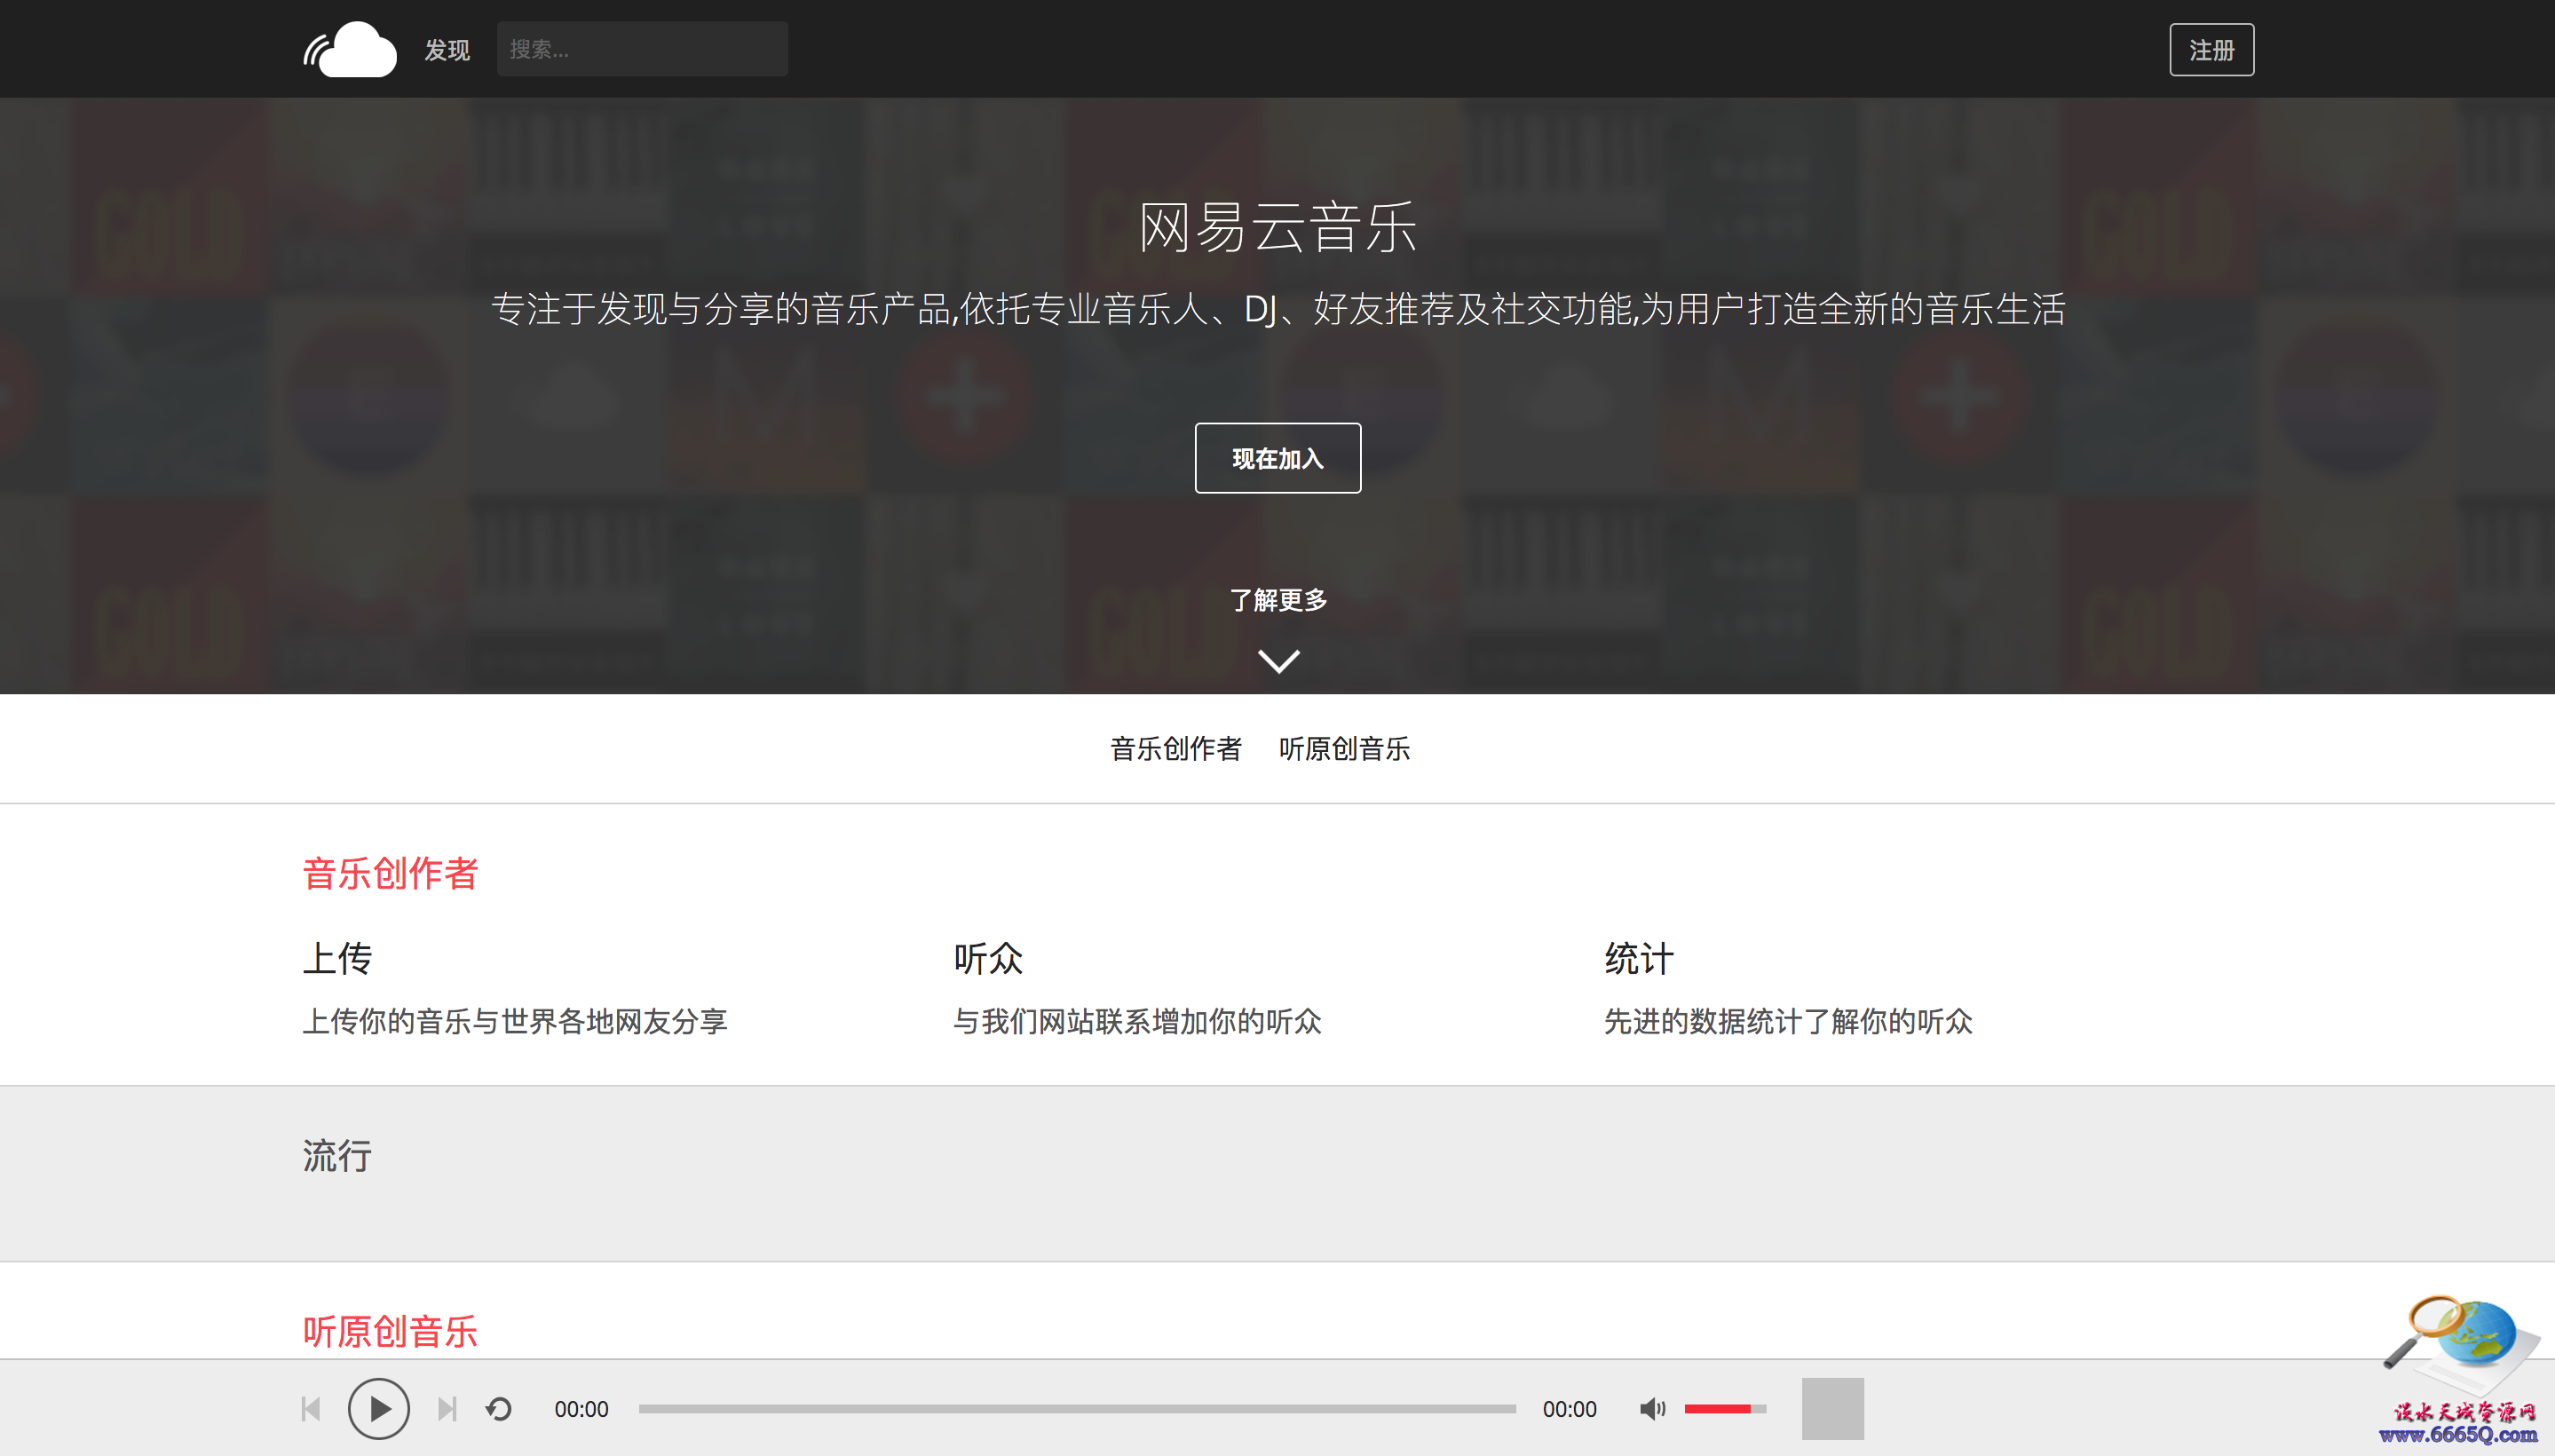
Task: Toggle the repeat loop icon
Action: pos(498,1409)
